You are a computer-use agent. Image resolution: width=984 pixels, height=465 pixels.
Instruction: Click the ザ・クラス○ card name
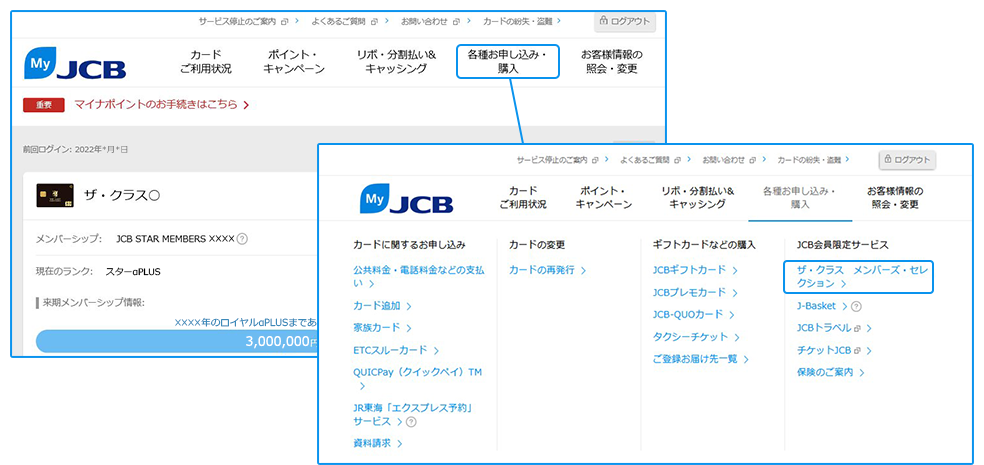122,196
